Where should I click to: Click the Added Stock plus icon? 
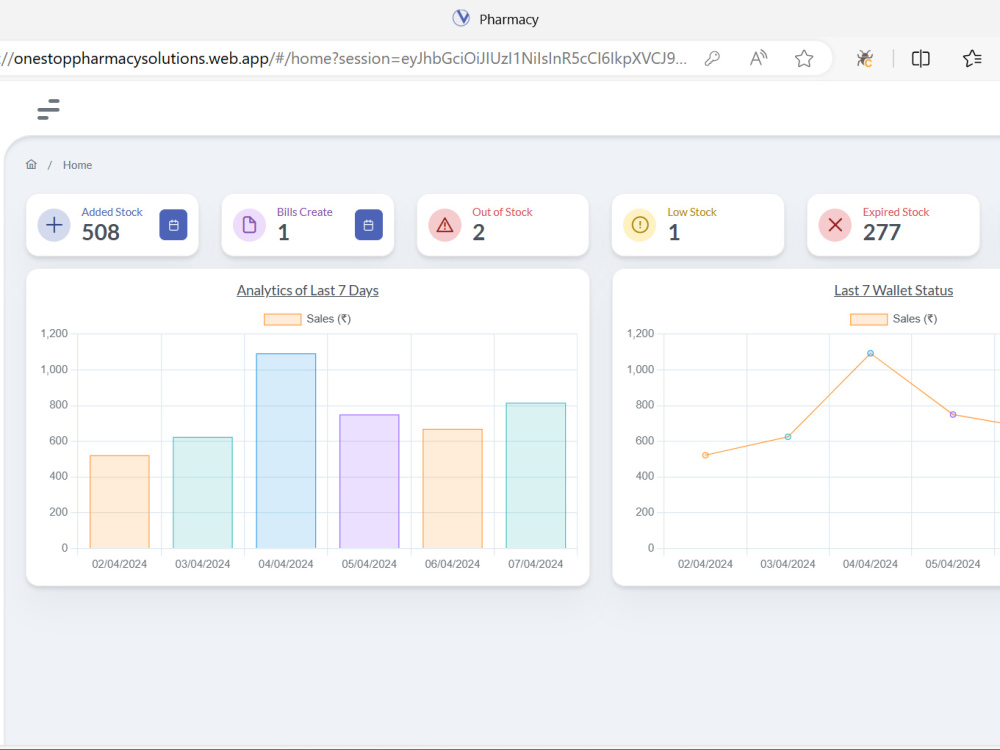tap(54, 225)
